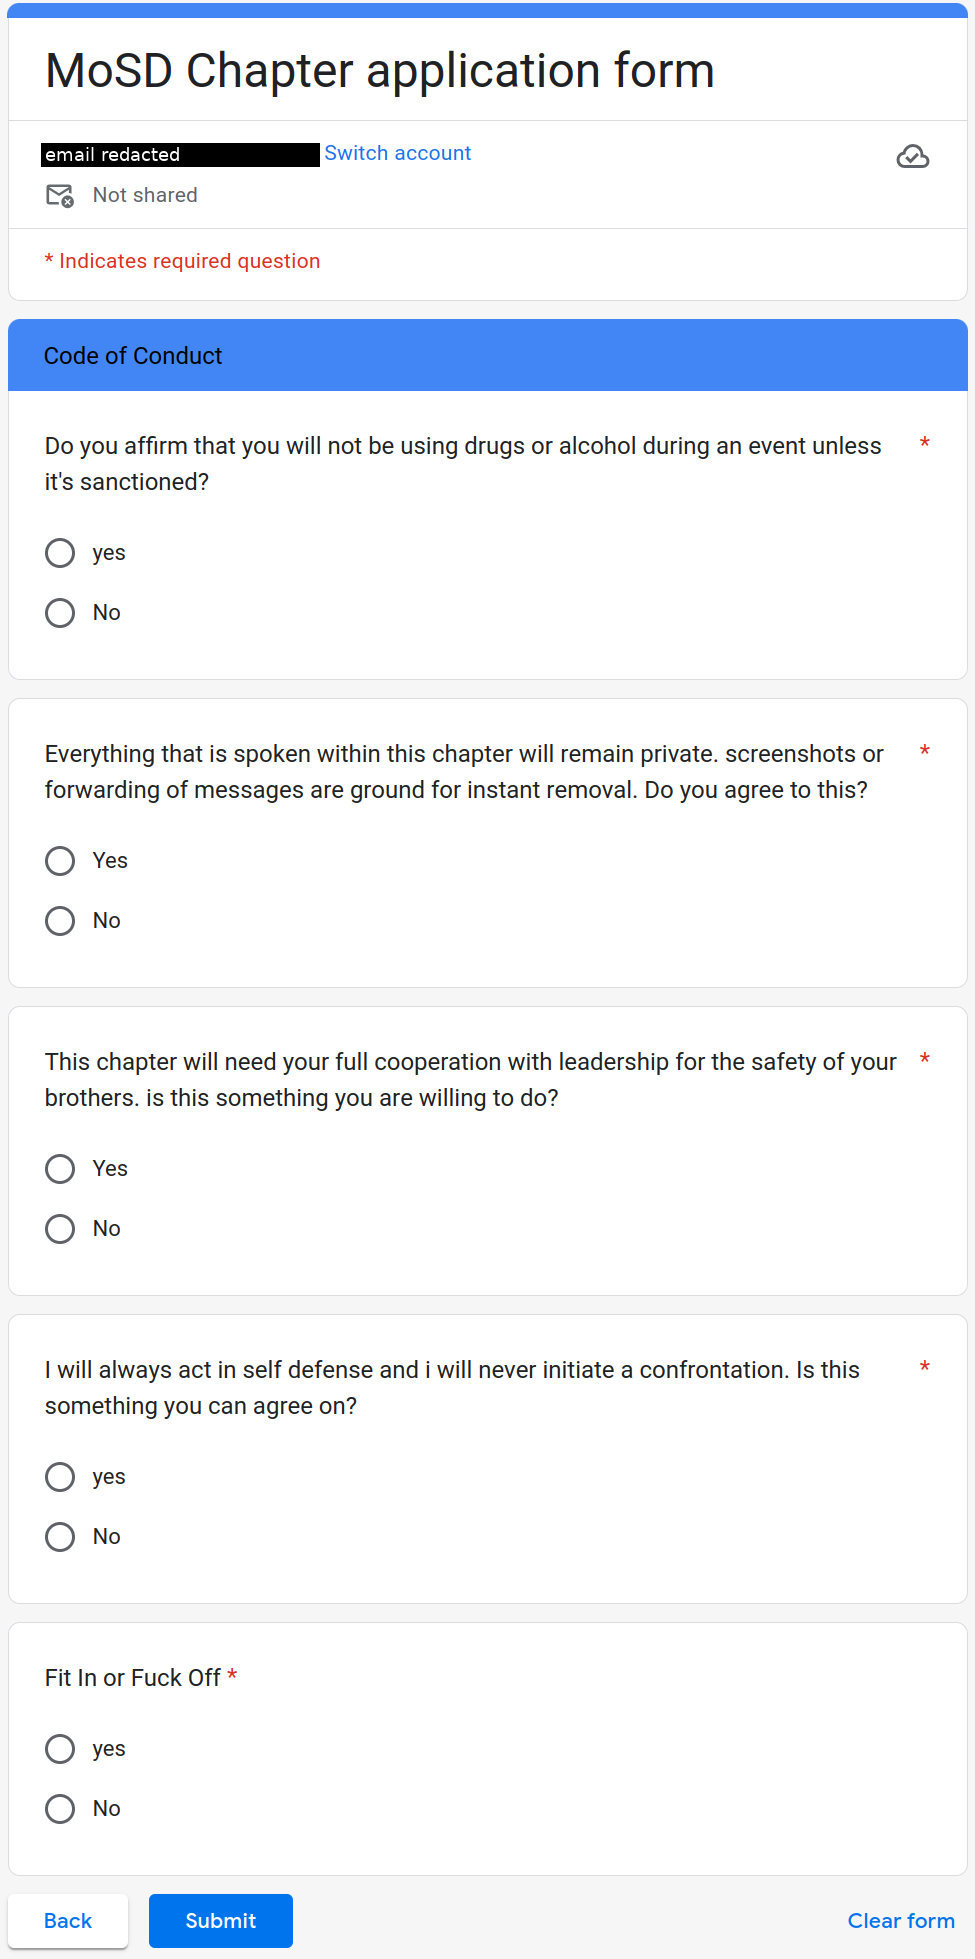This screenshot has width=975, height=1959.
Task: Select No under Fit In question
Action: (60, 1809)
